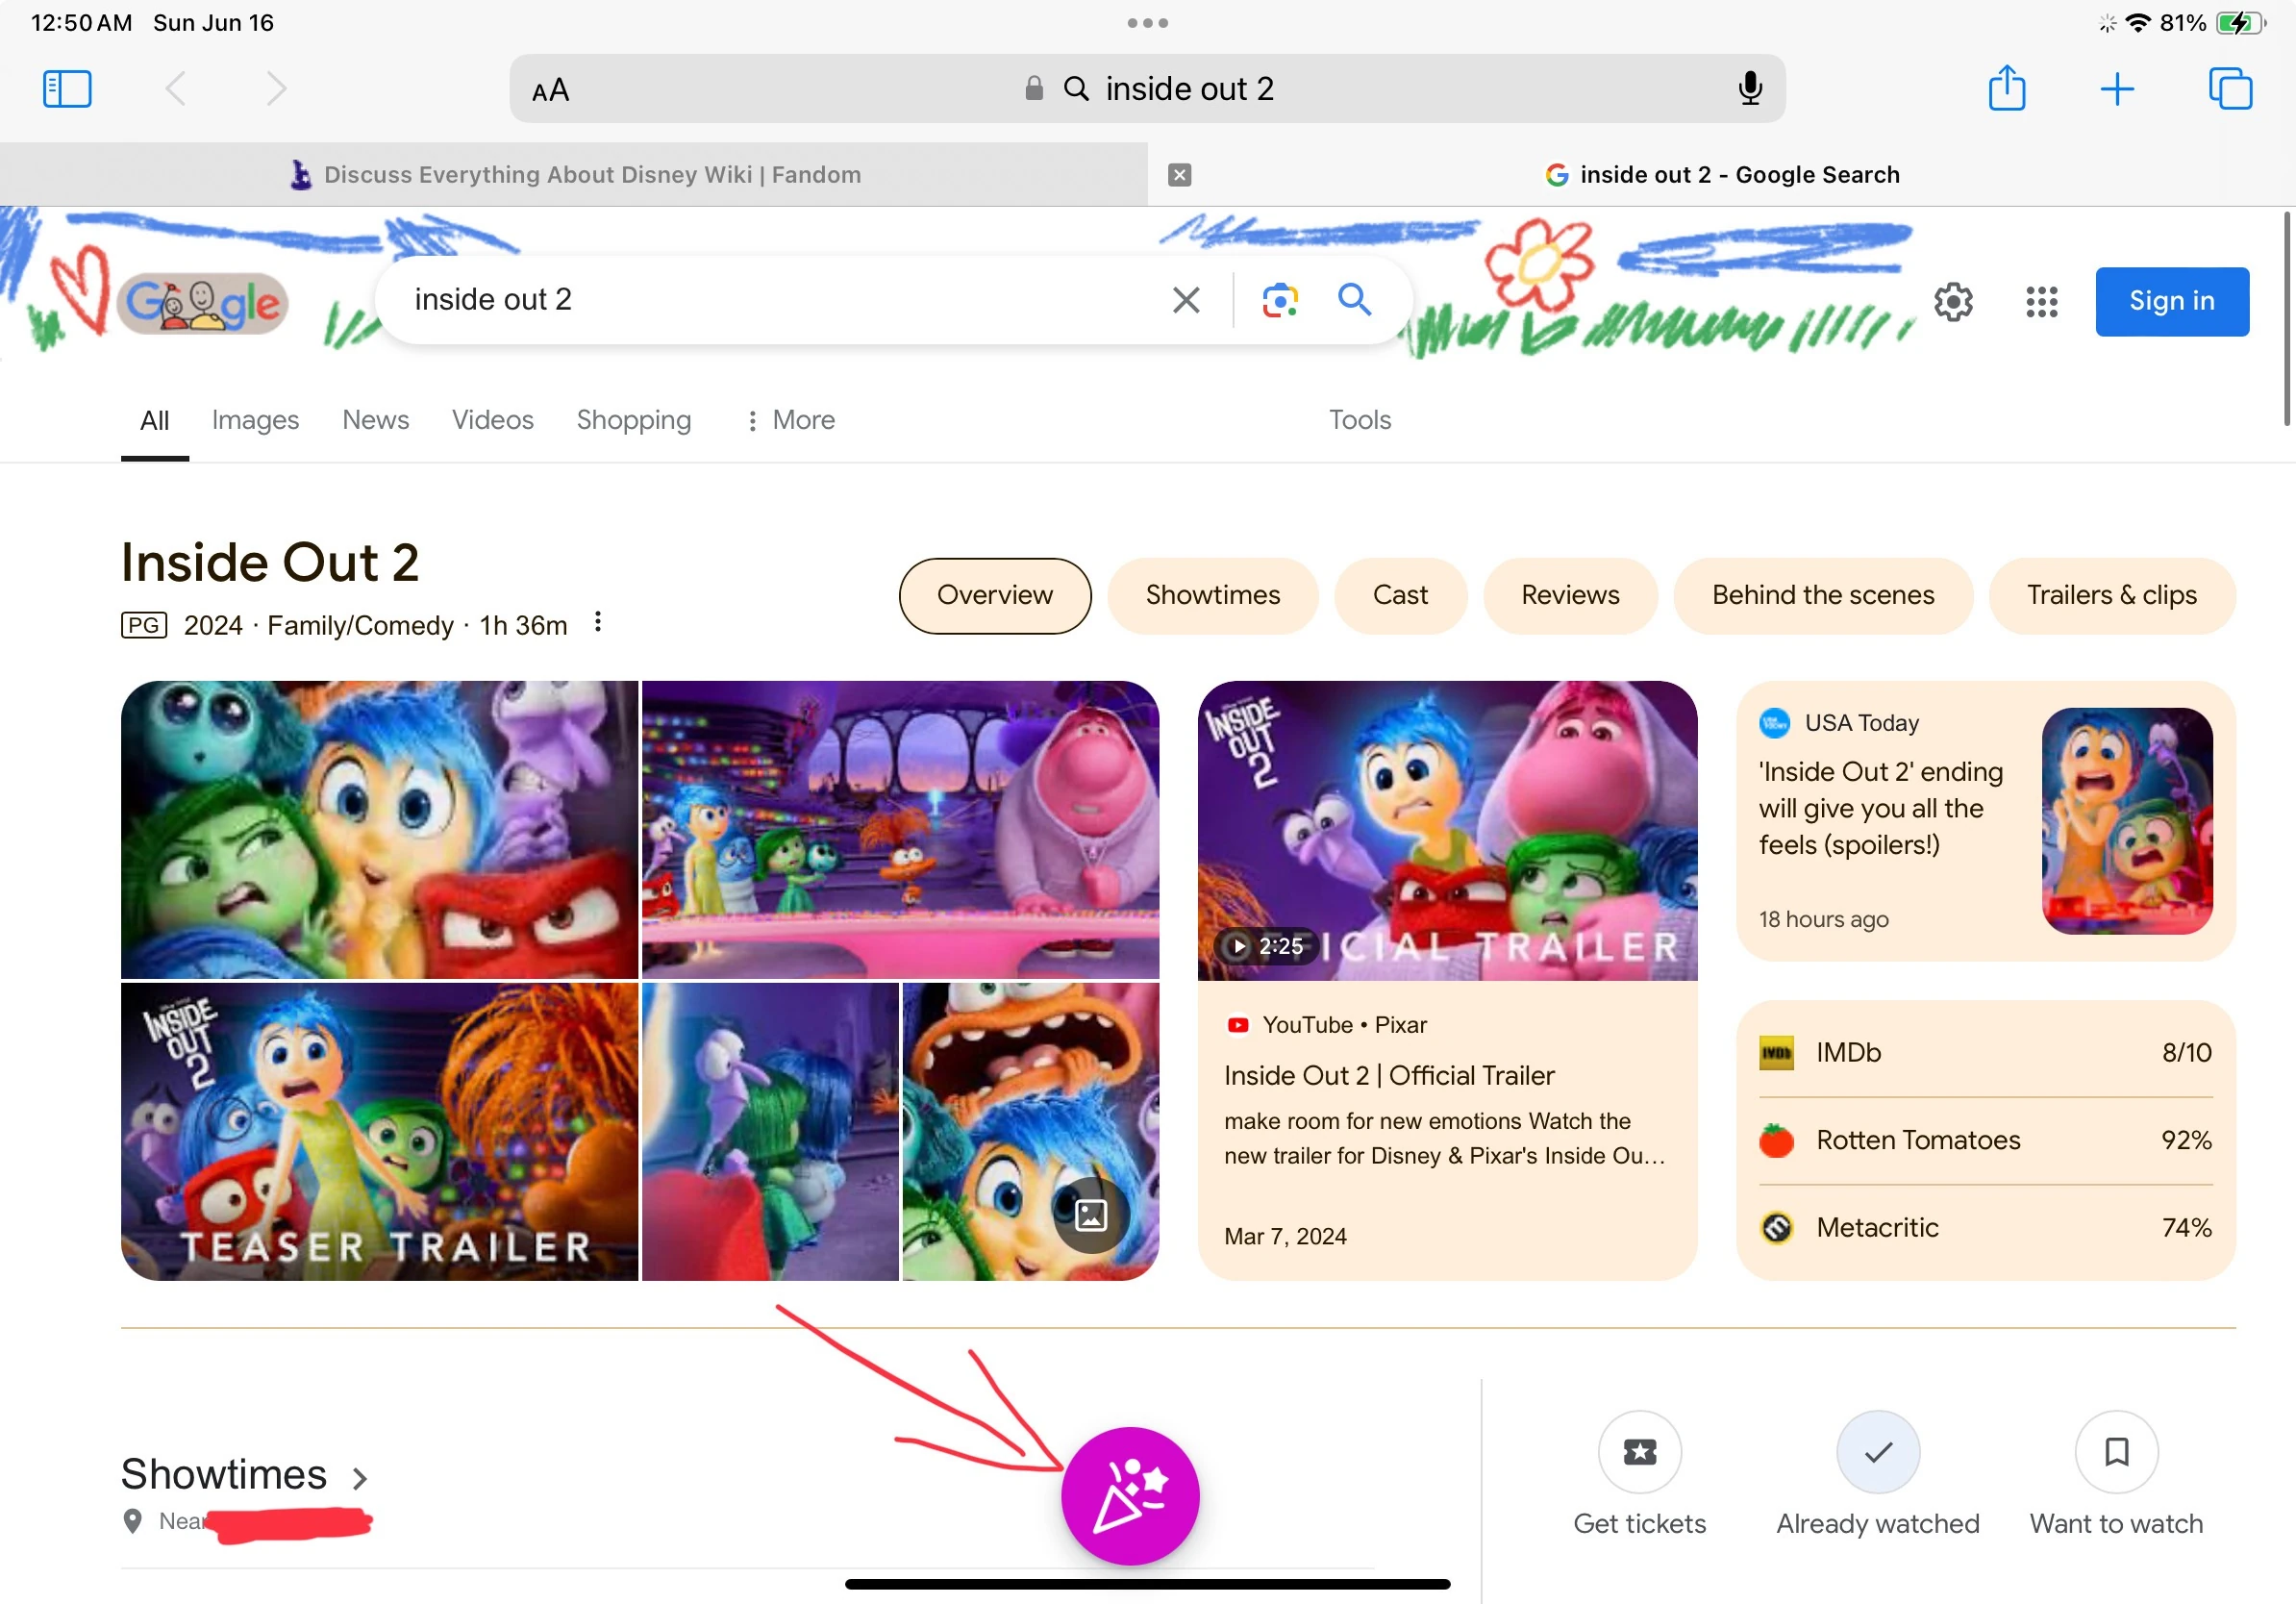Expand the Showtimes section

[360, 1476]
